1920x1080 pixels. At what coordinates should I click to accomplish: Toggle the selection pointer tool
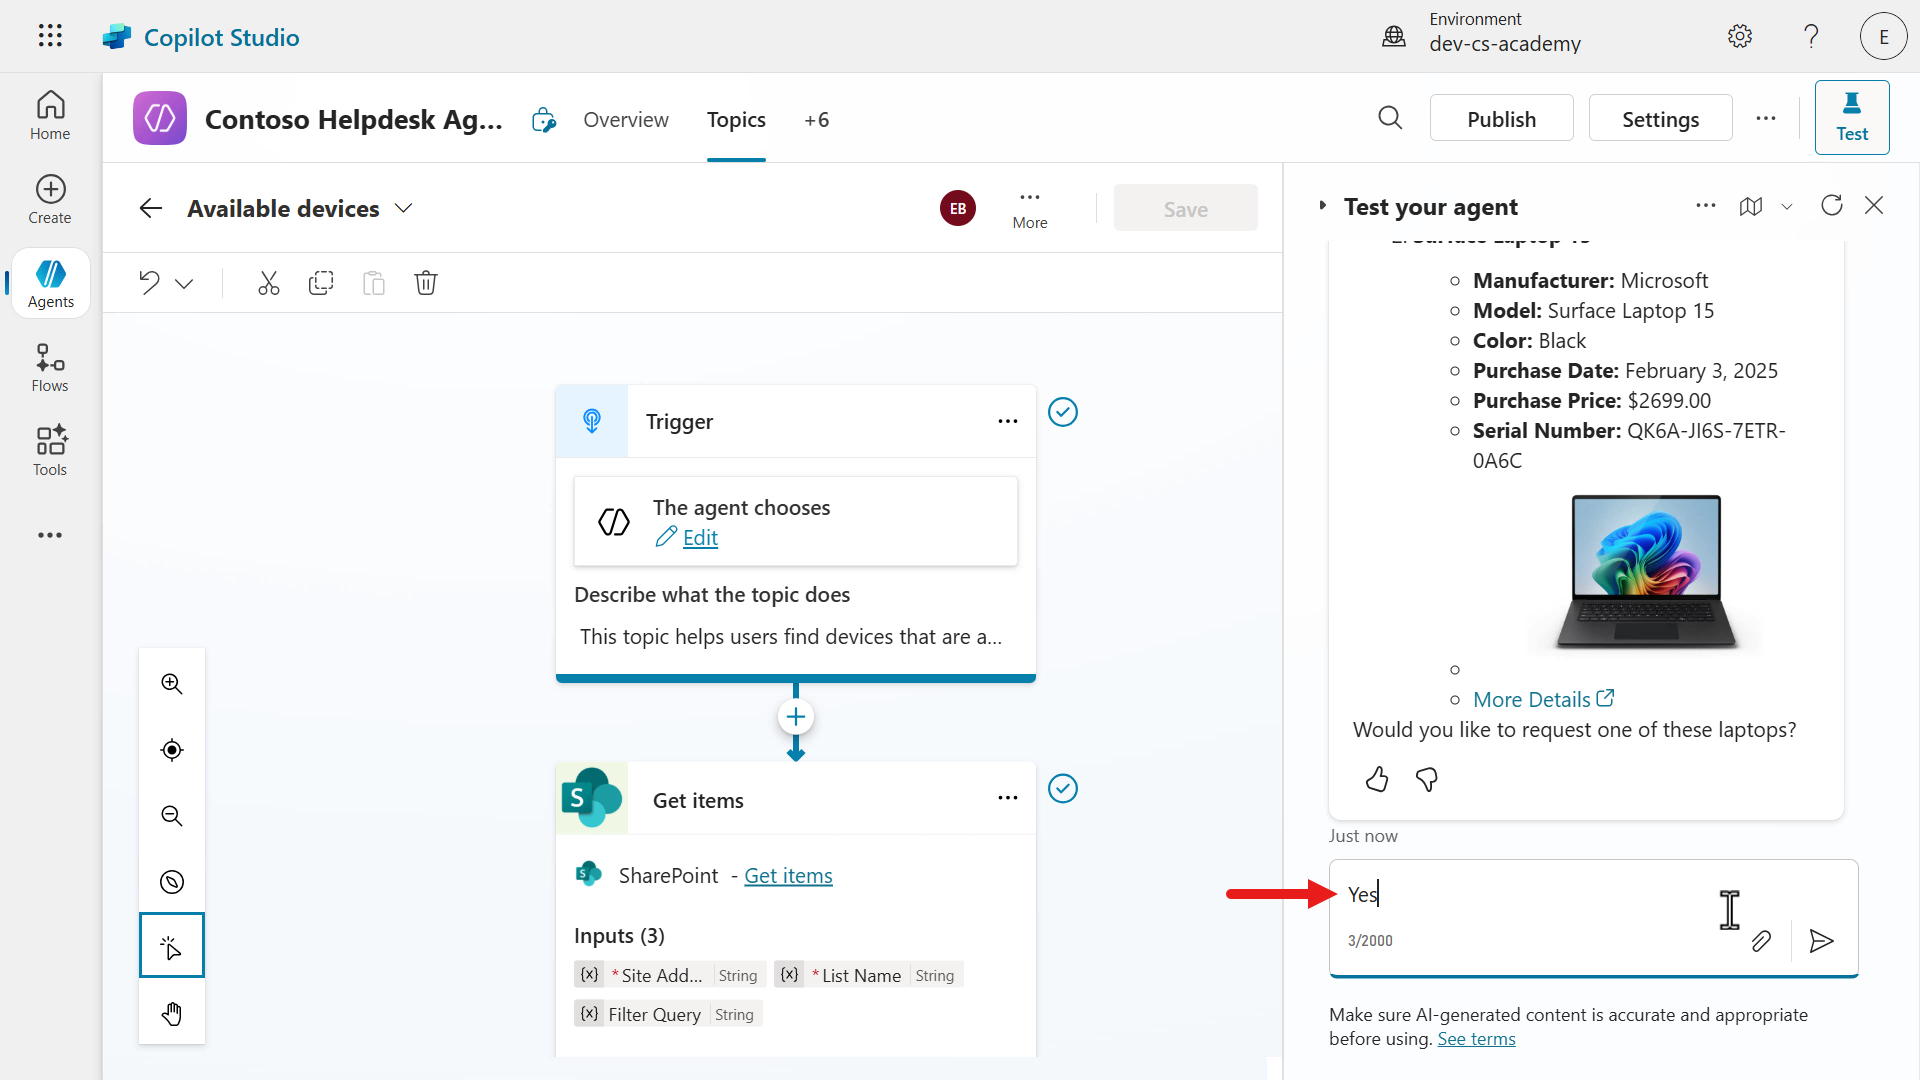click(x=172, y=946)
